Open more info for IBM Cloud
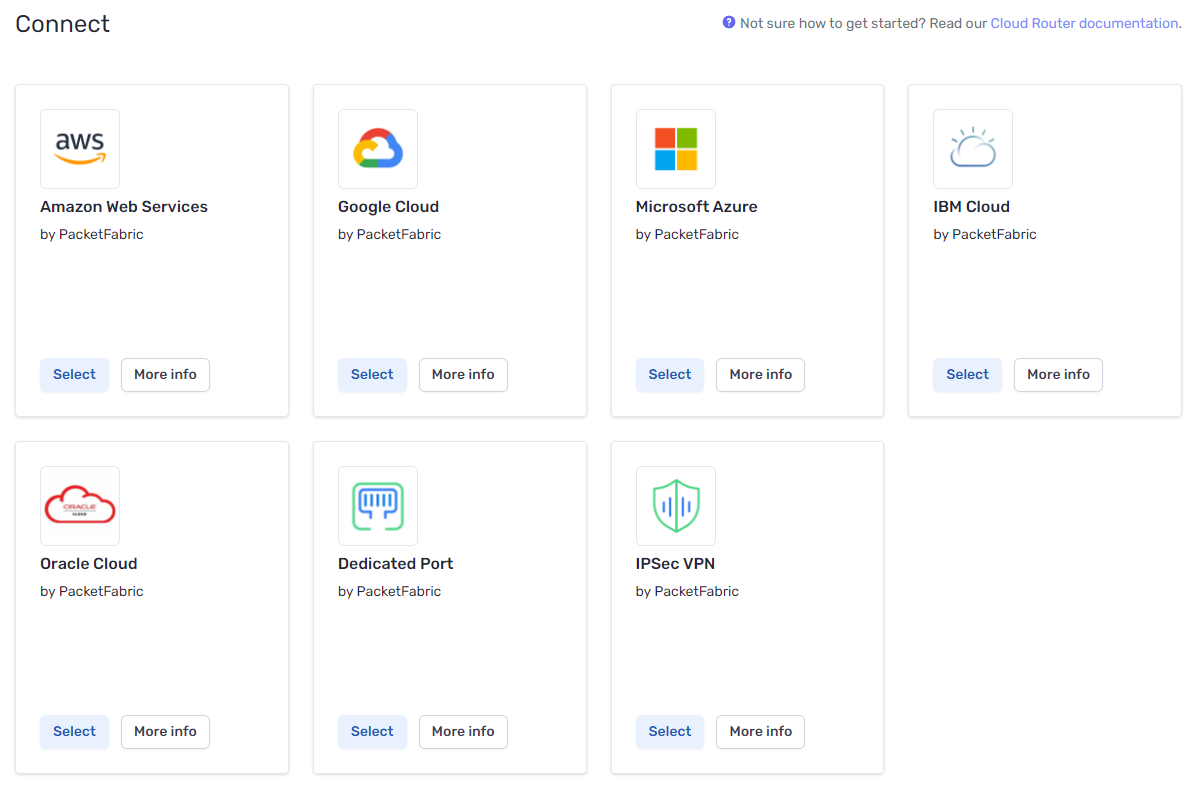Viewport: 1194px width, 790px height. point(1058,375)
